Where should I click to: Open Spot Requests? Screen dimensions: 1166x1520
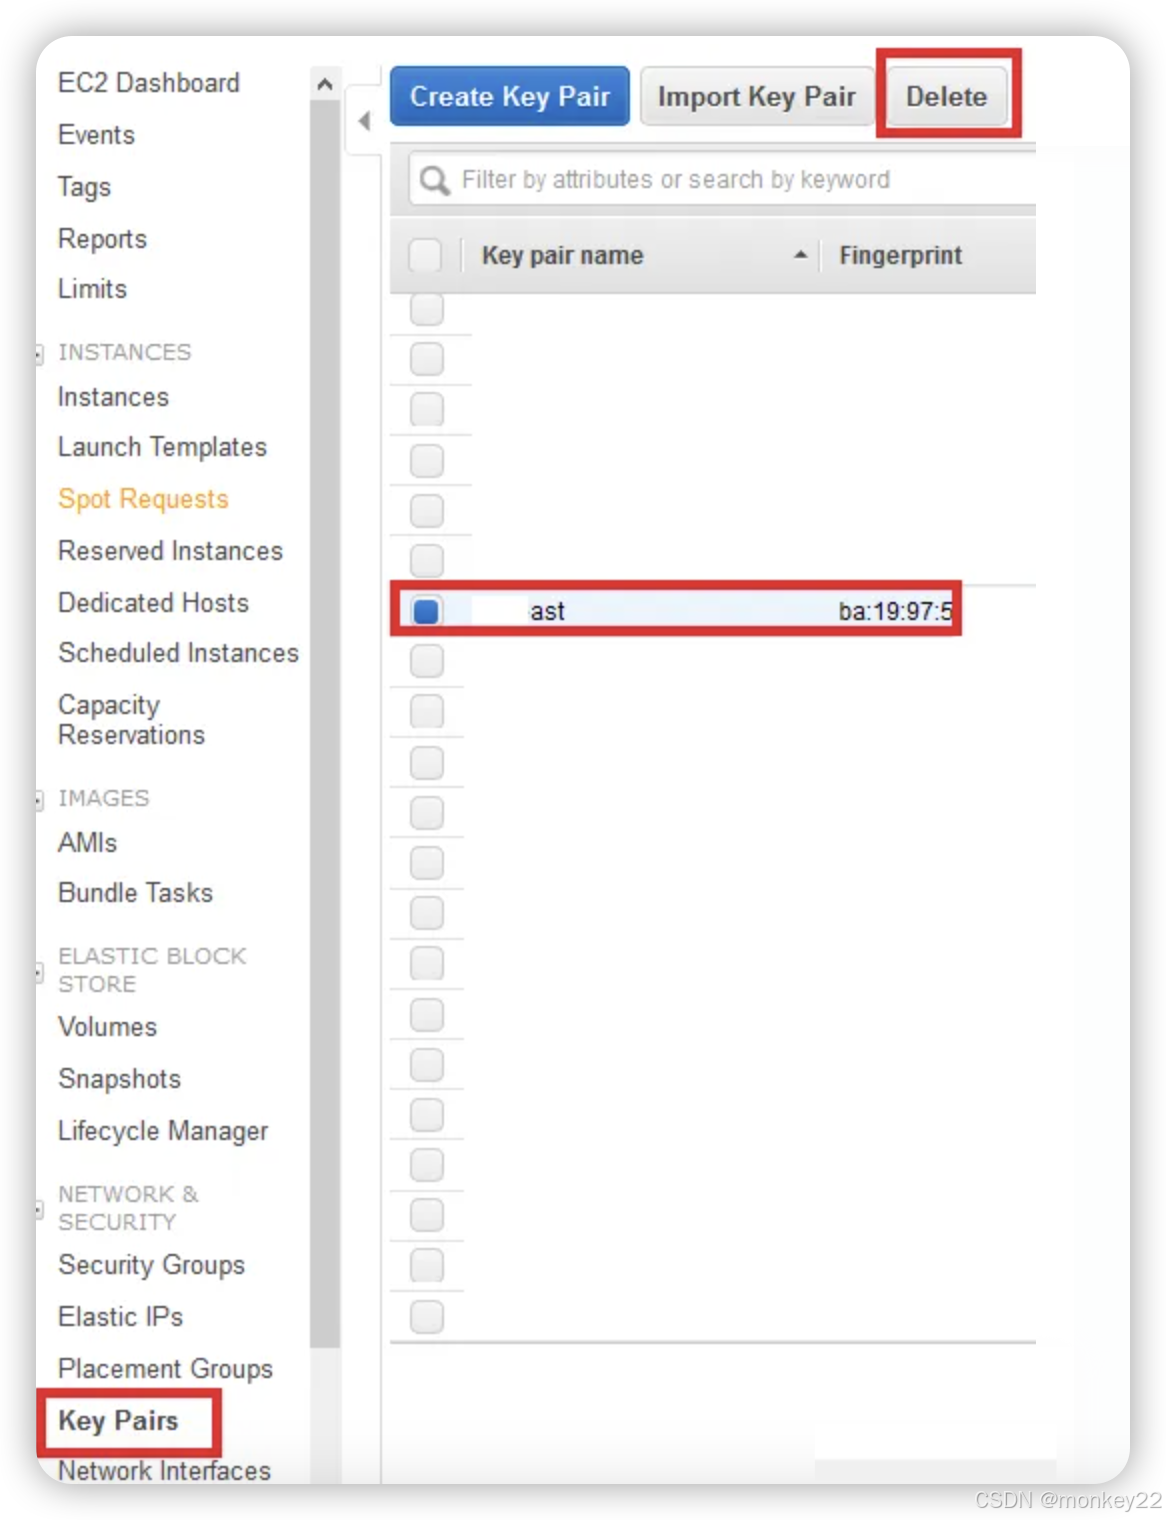pos(143,499)
